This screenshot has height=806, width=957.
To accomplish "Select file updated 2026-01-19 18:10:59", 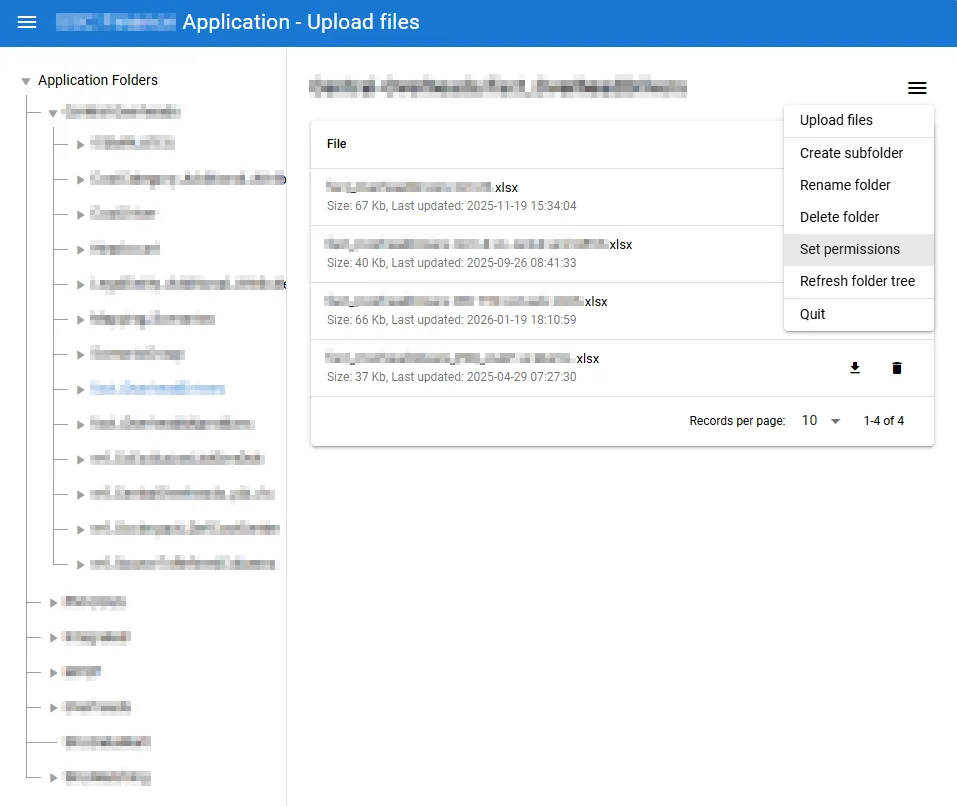I will pyautogui.click(x=452, y=311).
